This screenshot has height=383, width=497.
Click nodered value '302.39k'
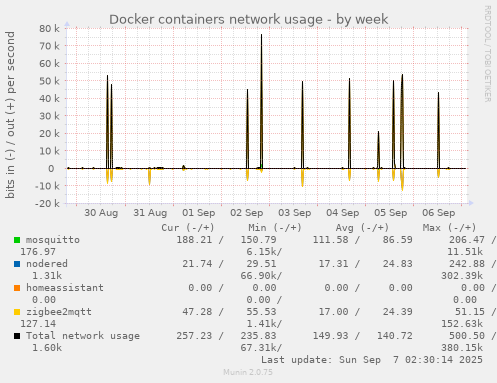point(462,276)
